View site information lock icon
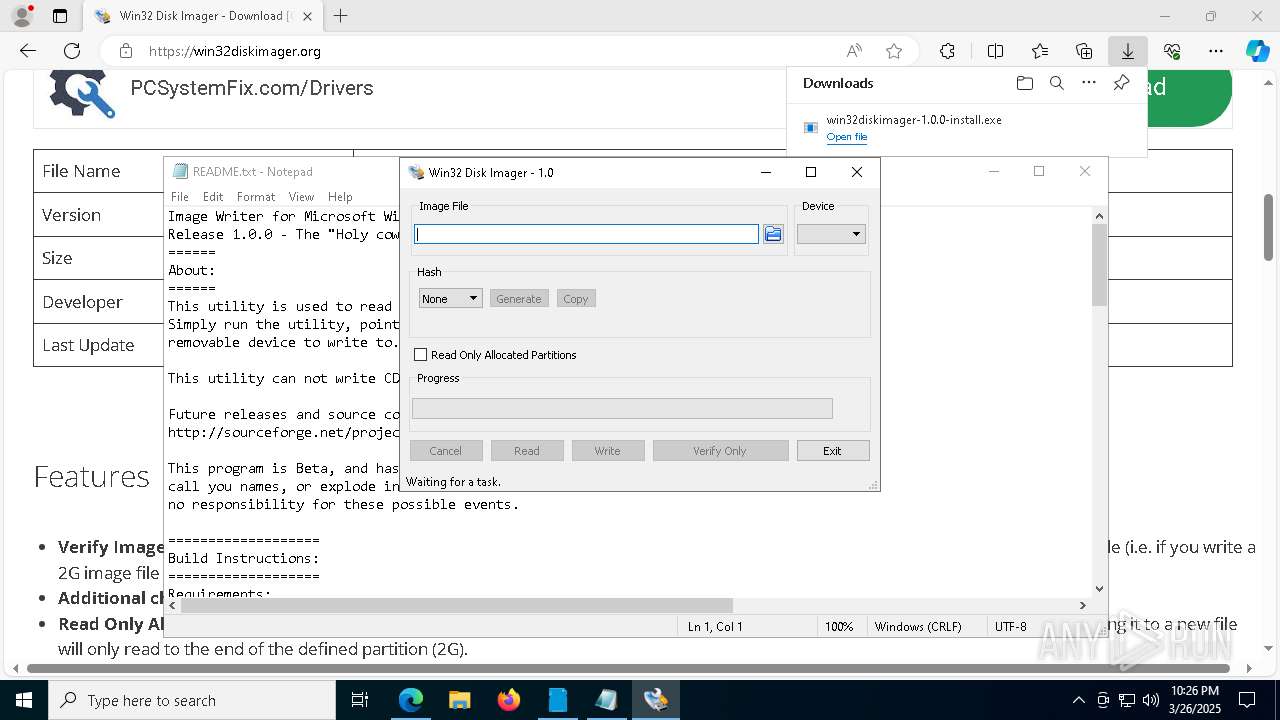The width and height of the screenshot is (1280, 720). (x=125, y=51)
